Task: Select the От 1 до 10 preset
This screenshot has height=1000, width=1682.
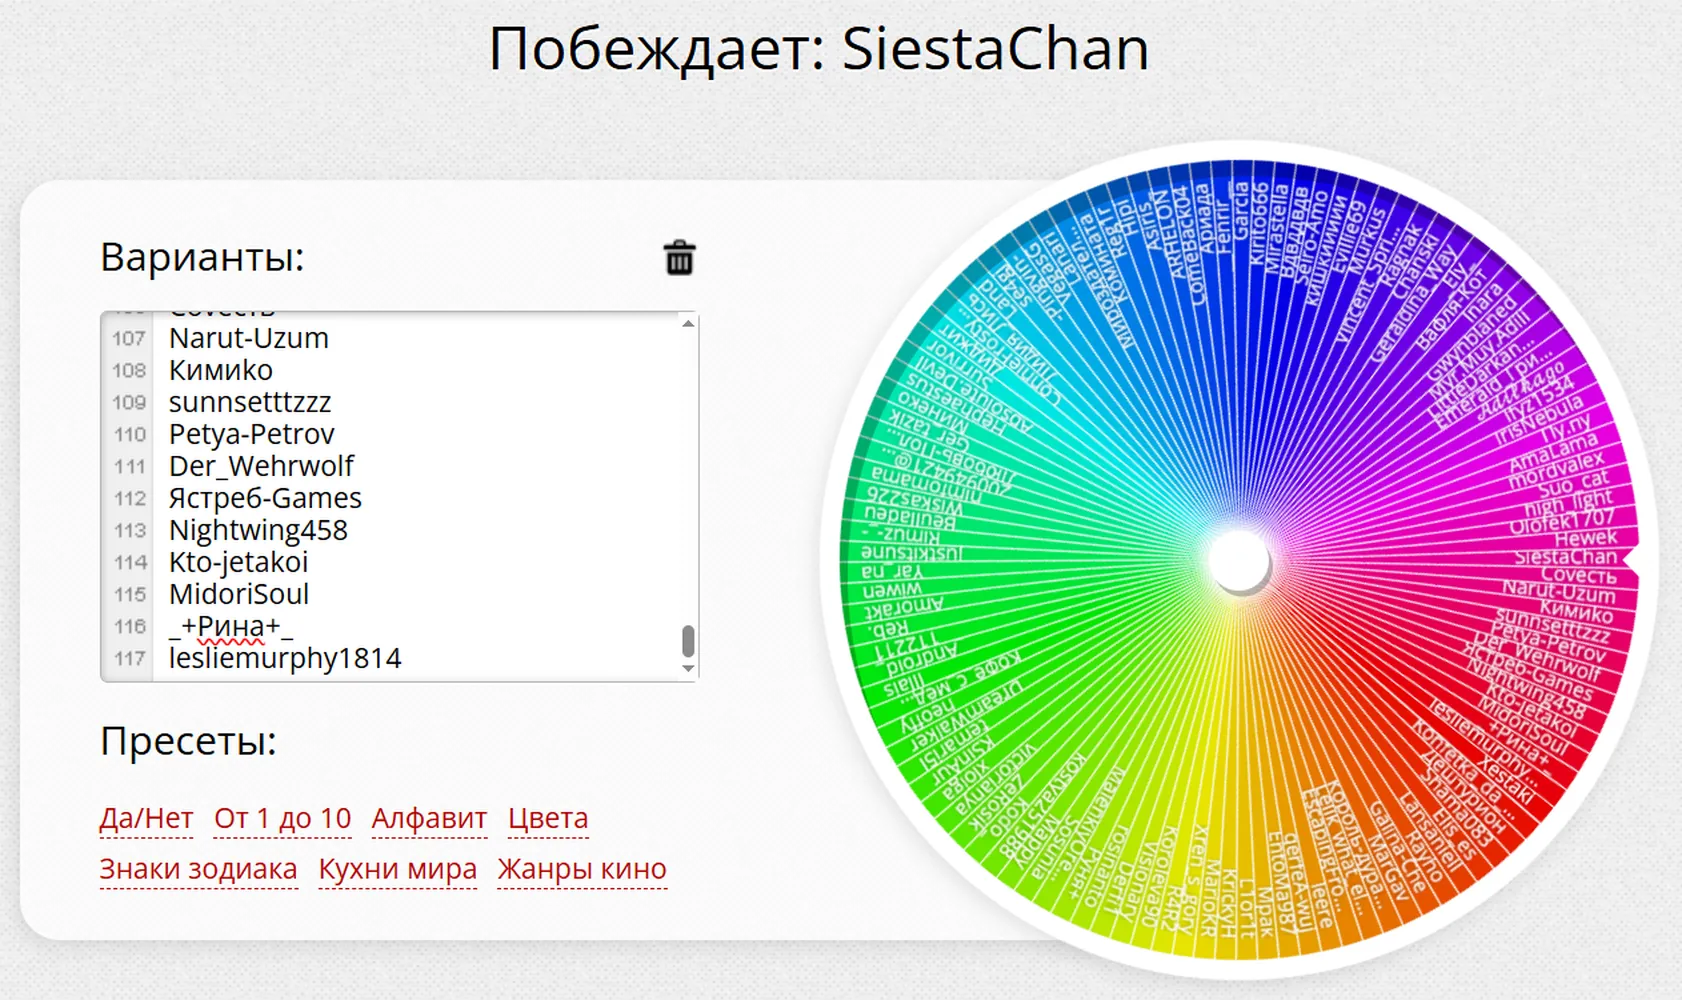Action: [x=282, y=818]
